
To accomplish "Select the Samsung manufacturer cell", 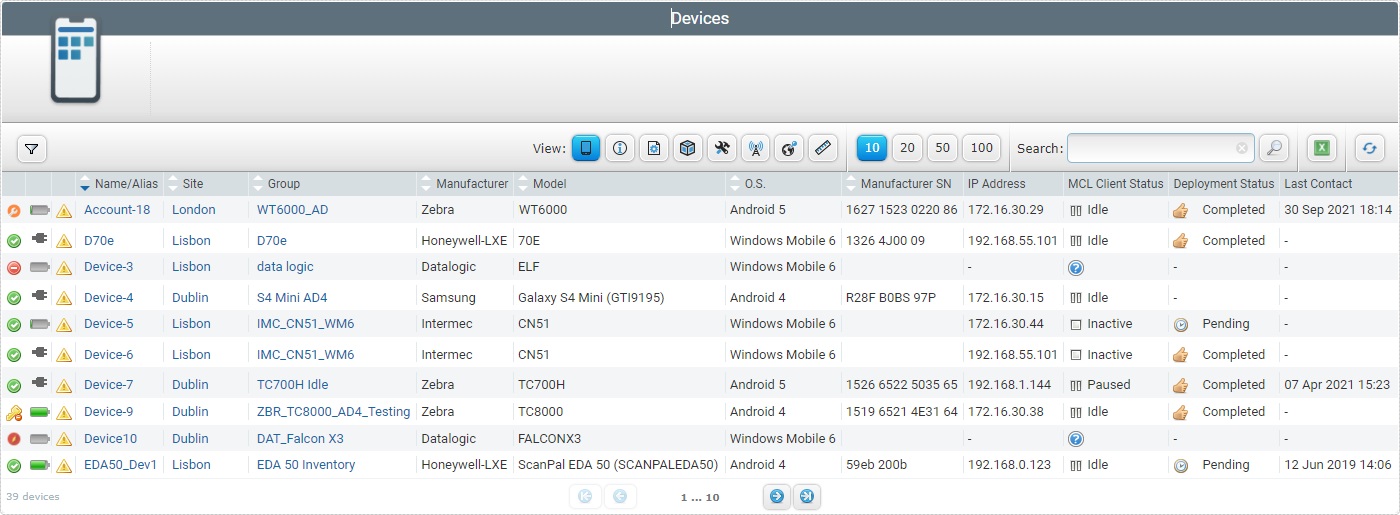I will tap(449, 298).
